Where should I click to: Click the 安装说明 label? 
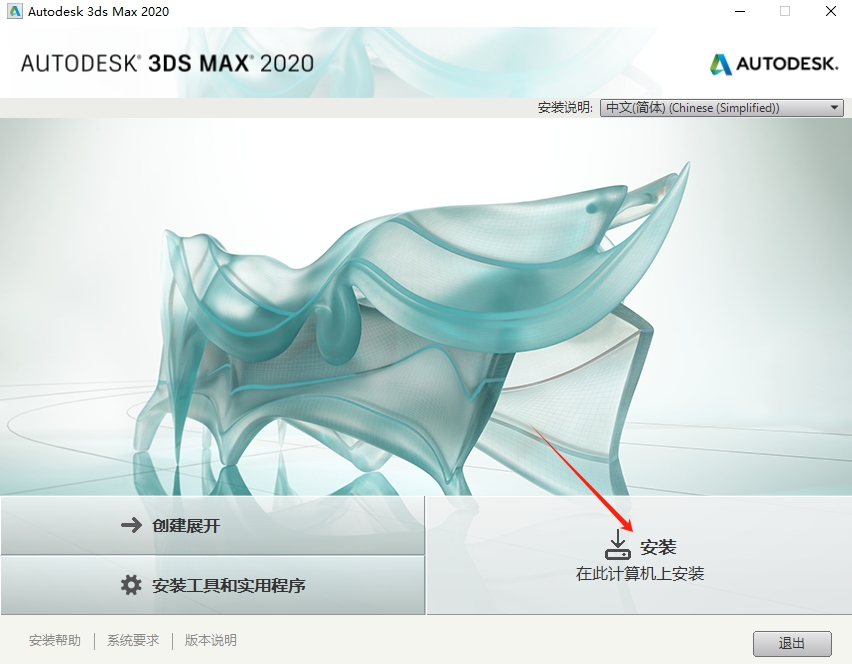565,108
